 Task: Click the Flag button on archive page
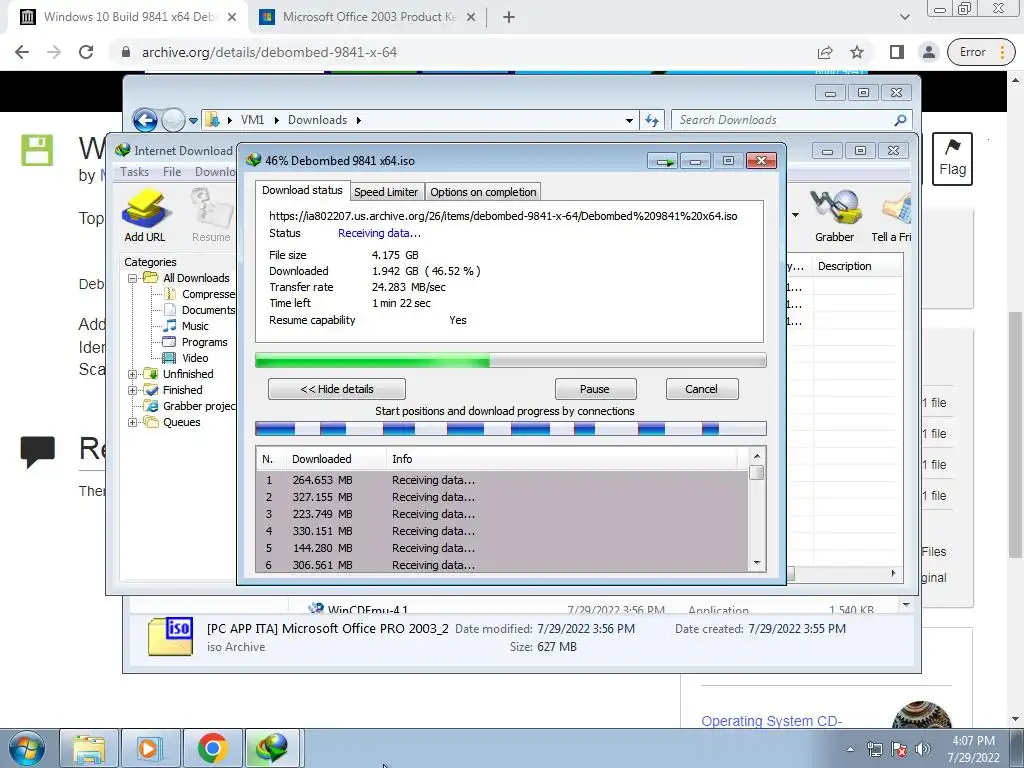click(952, 159)
